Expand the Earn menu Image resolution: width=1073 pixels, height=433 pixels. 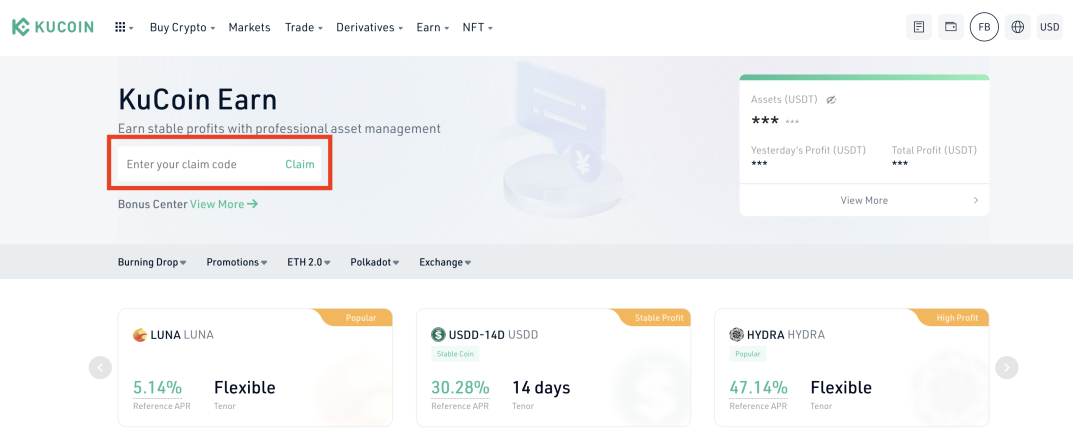[432, 27]
